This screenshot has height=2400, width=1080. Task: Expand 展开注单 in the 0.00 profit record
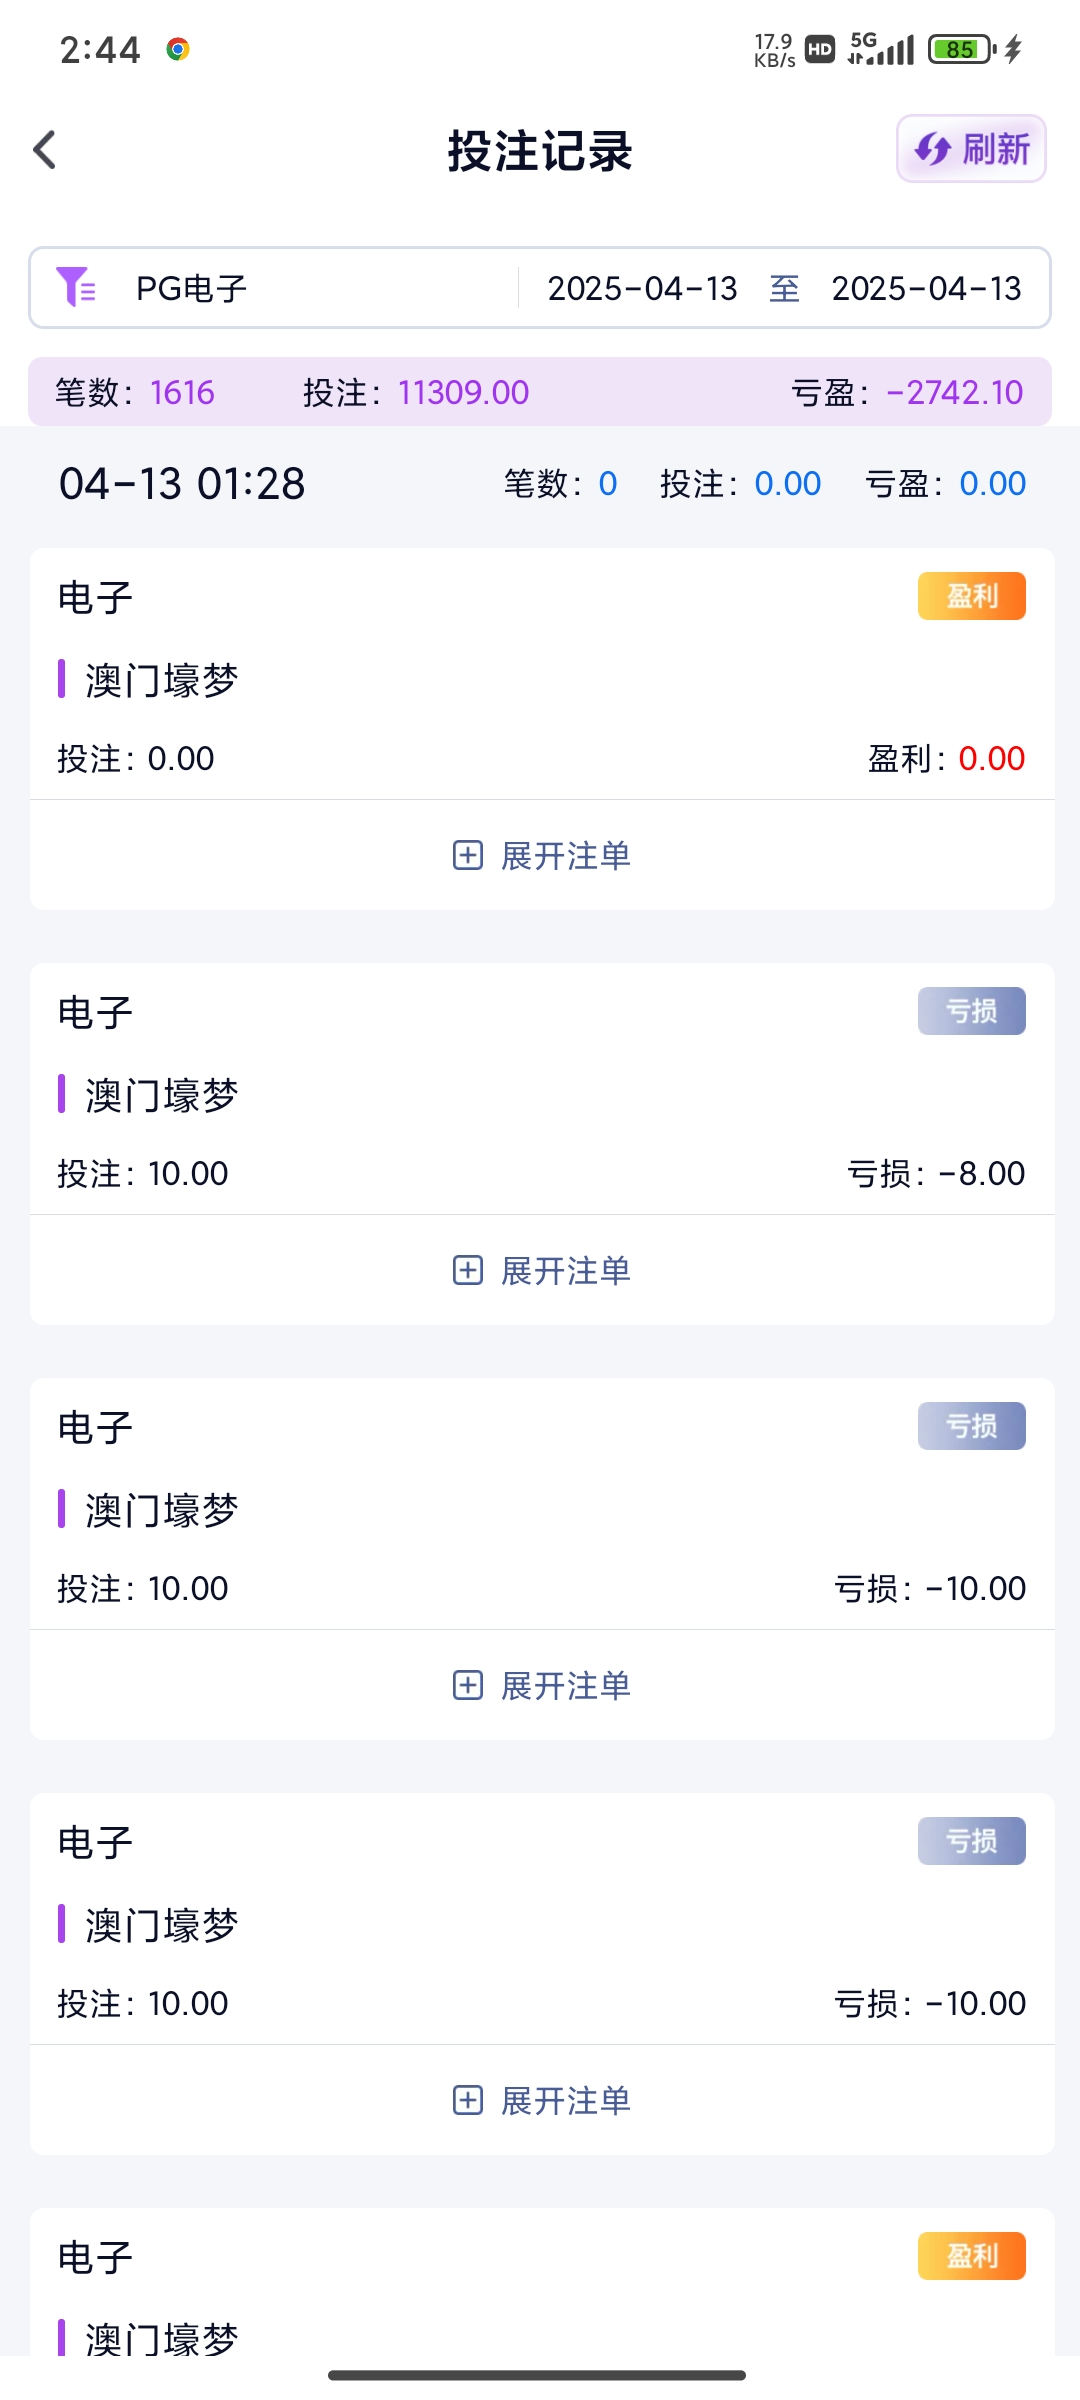(565, 856)
